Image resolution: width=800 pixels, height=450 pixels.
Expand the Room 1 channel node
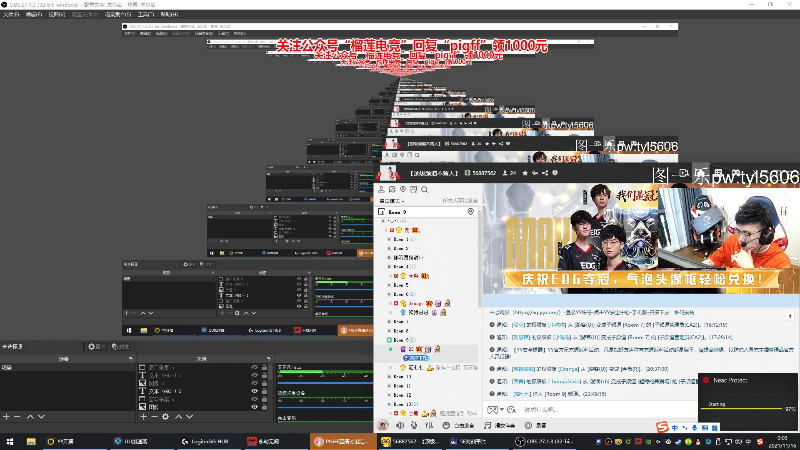[x=389, y=239]
